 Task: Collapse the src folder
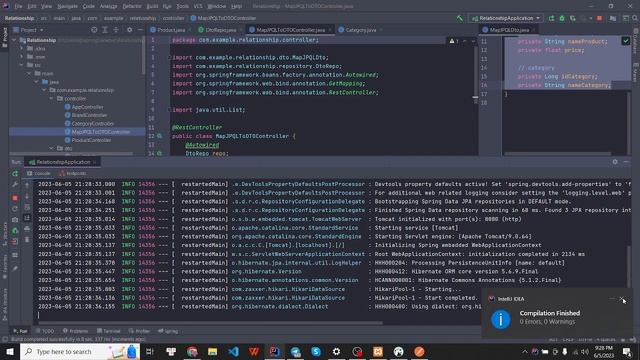tap(22, 65)
